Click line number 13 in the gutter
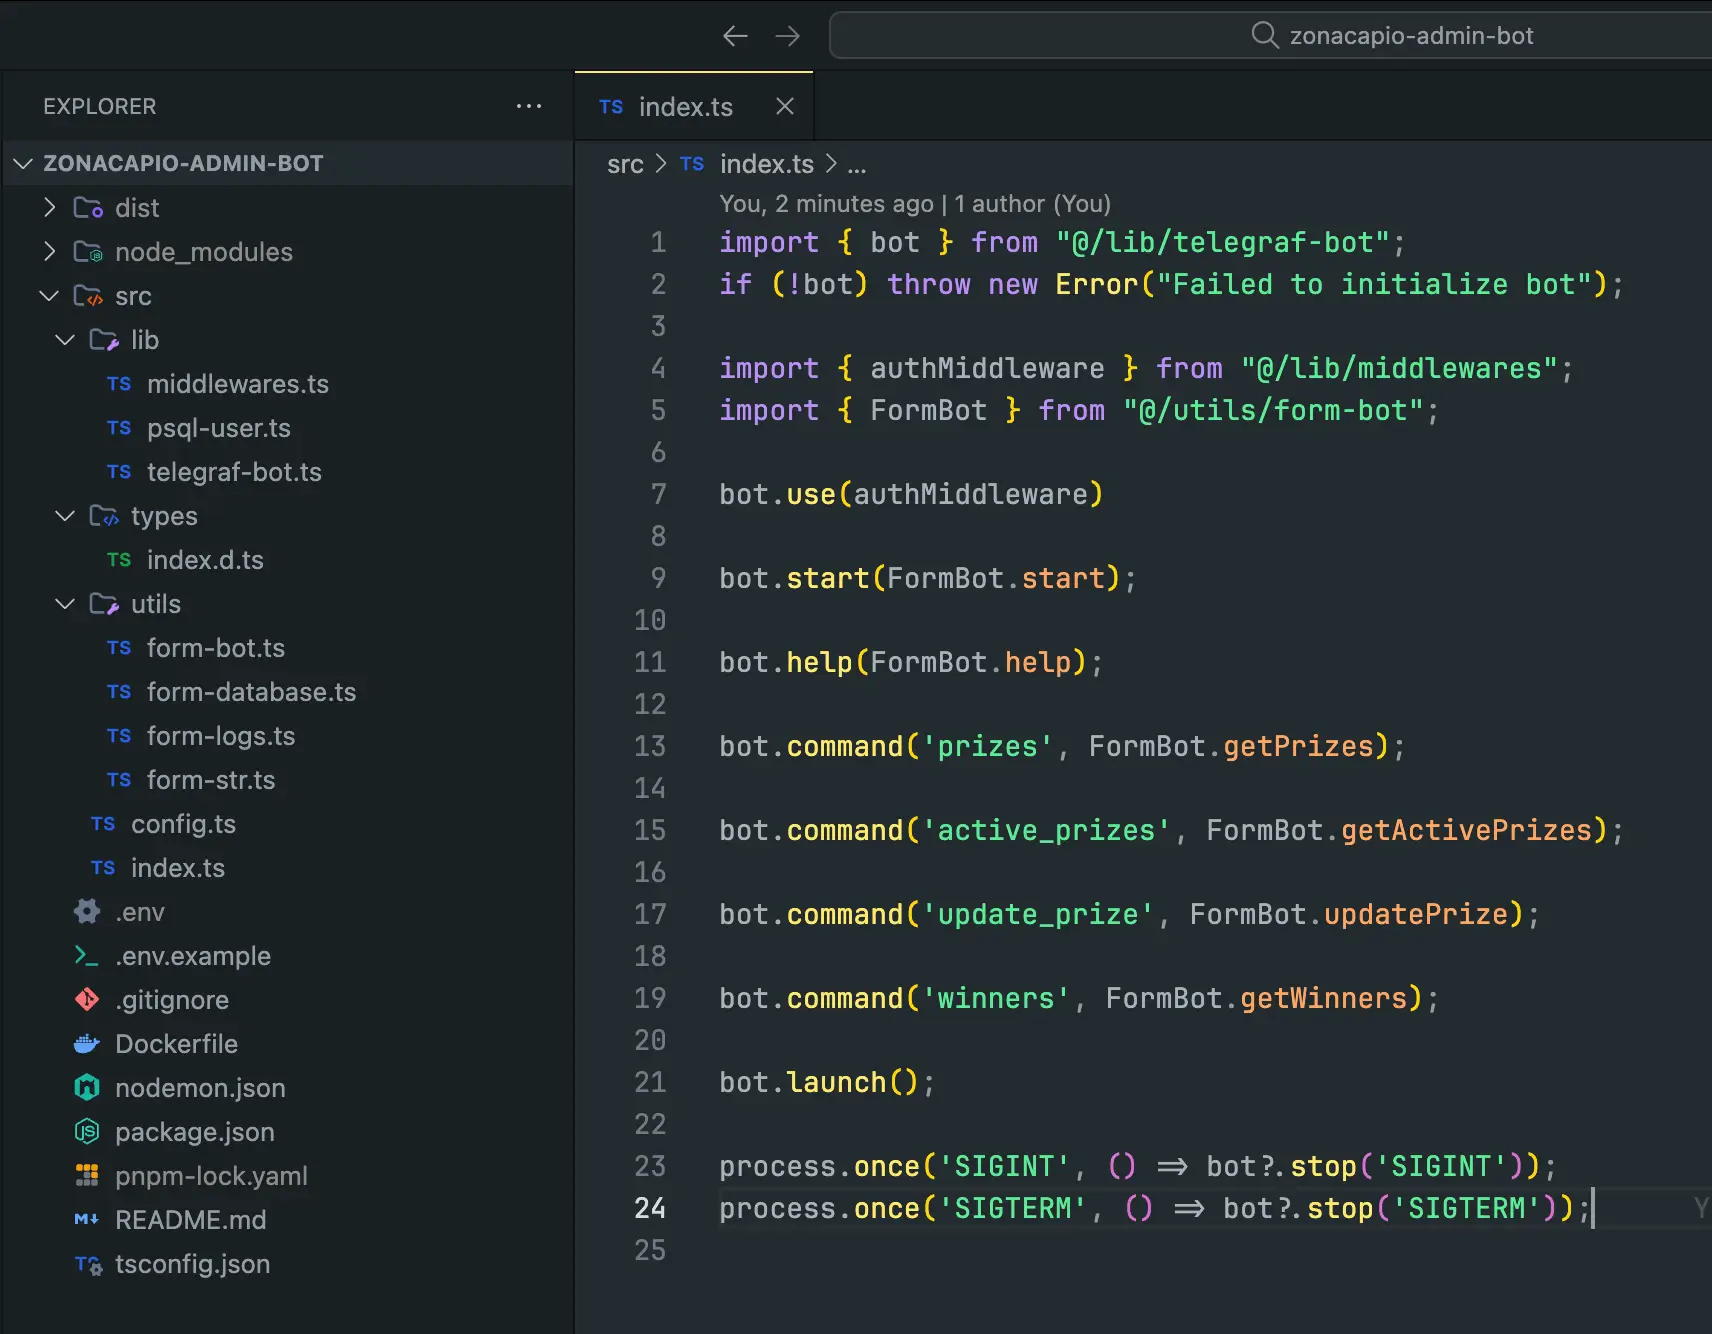This screenshot has height=1334, width=1712. tap(650, 746)
